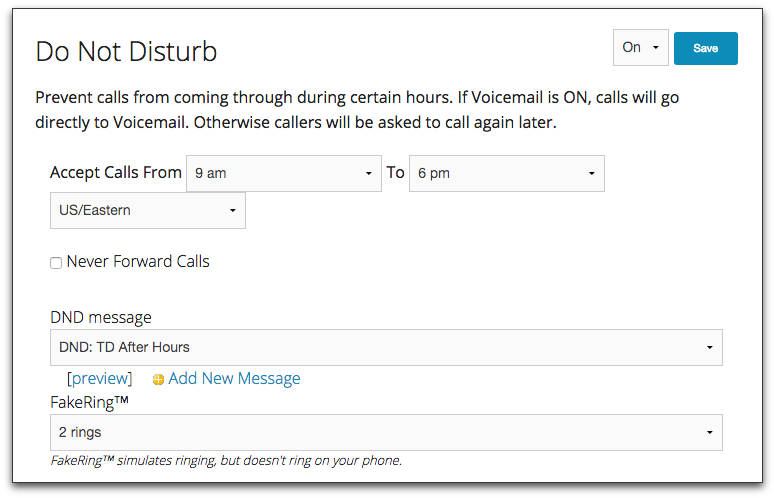Click the arrow icon of the DND message selector
This screenshot has width=774, height=498.
(709, 347)
